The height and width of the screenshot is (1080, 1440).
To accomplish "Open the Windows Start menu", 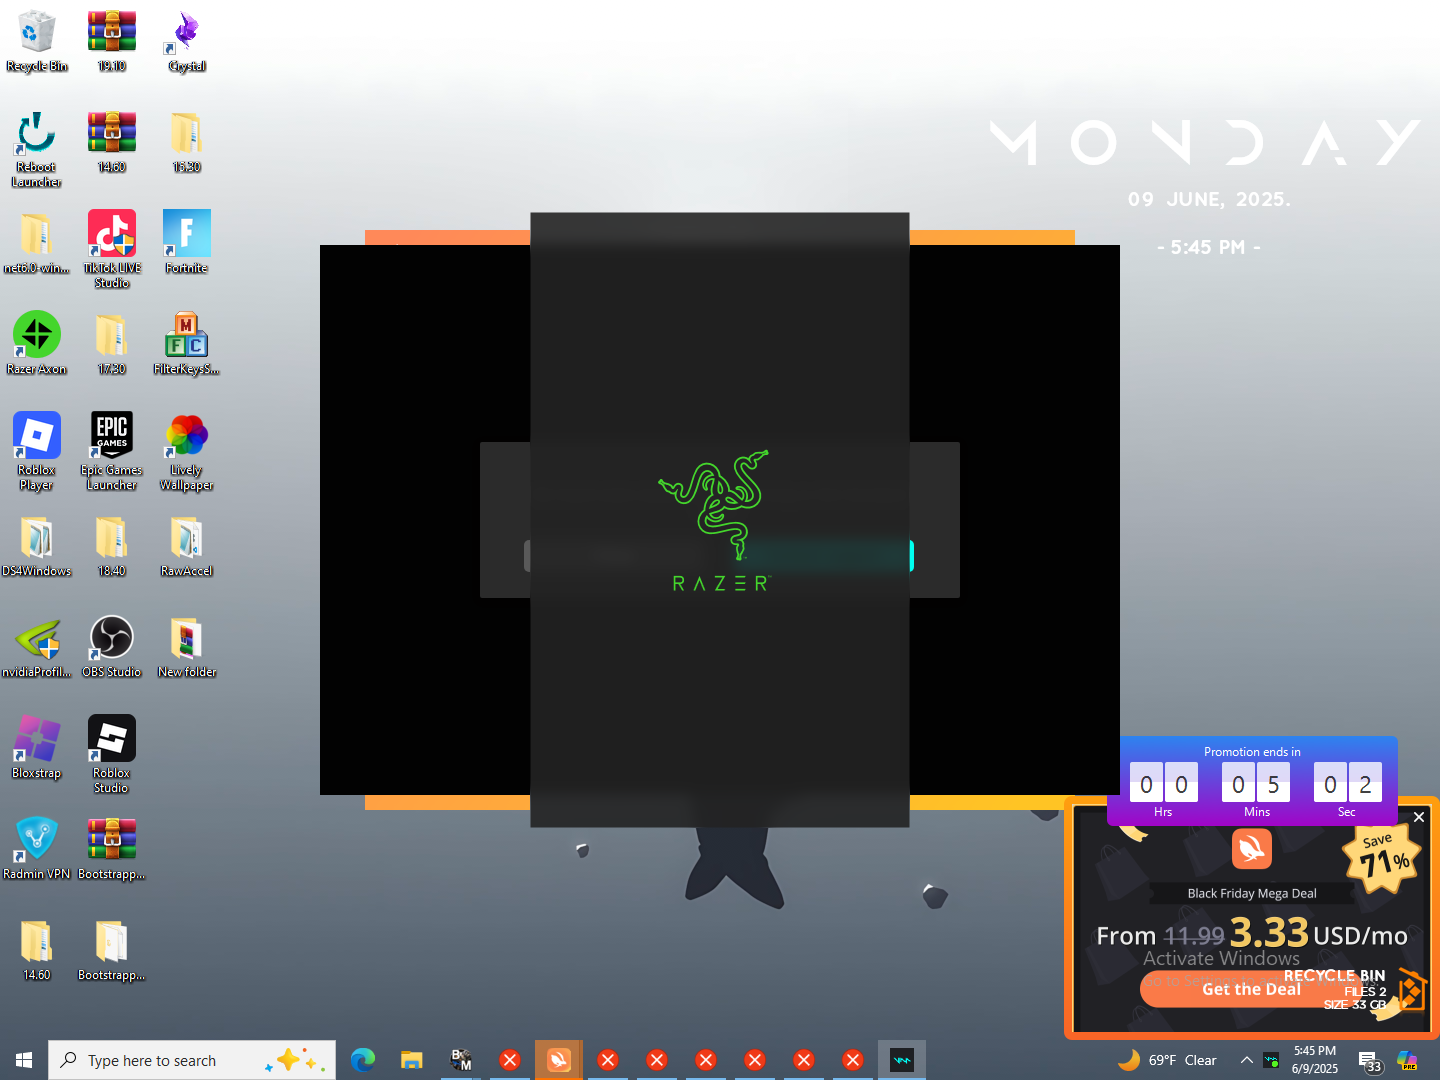I will pos(24,1060).
